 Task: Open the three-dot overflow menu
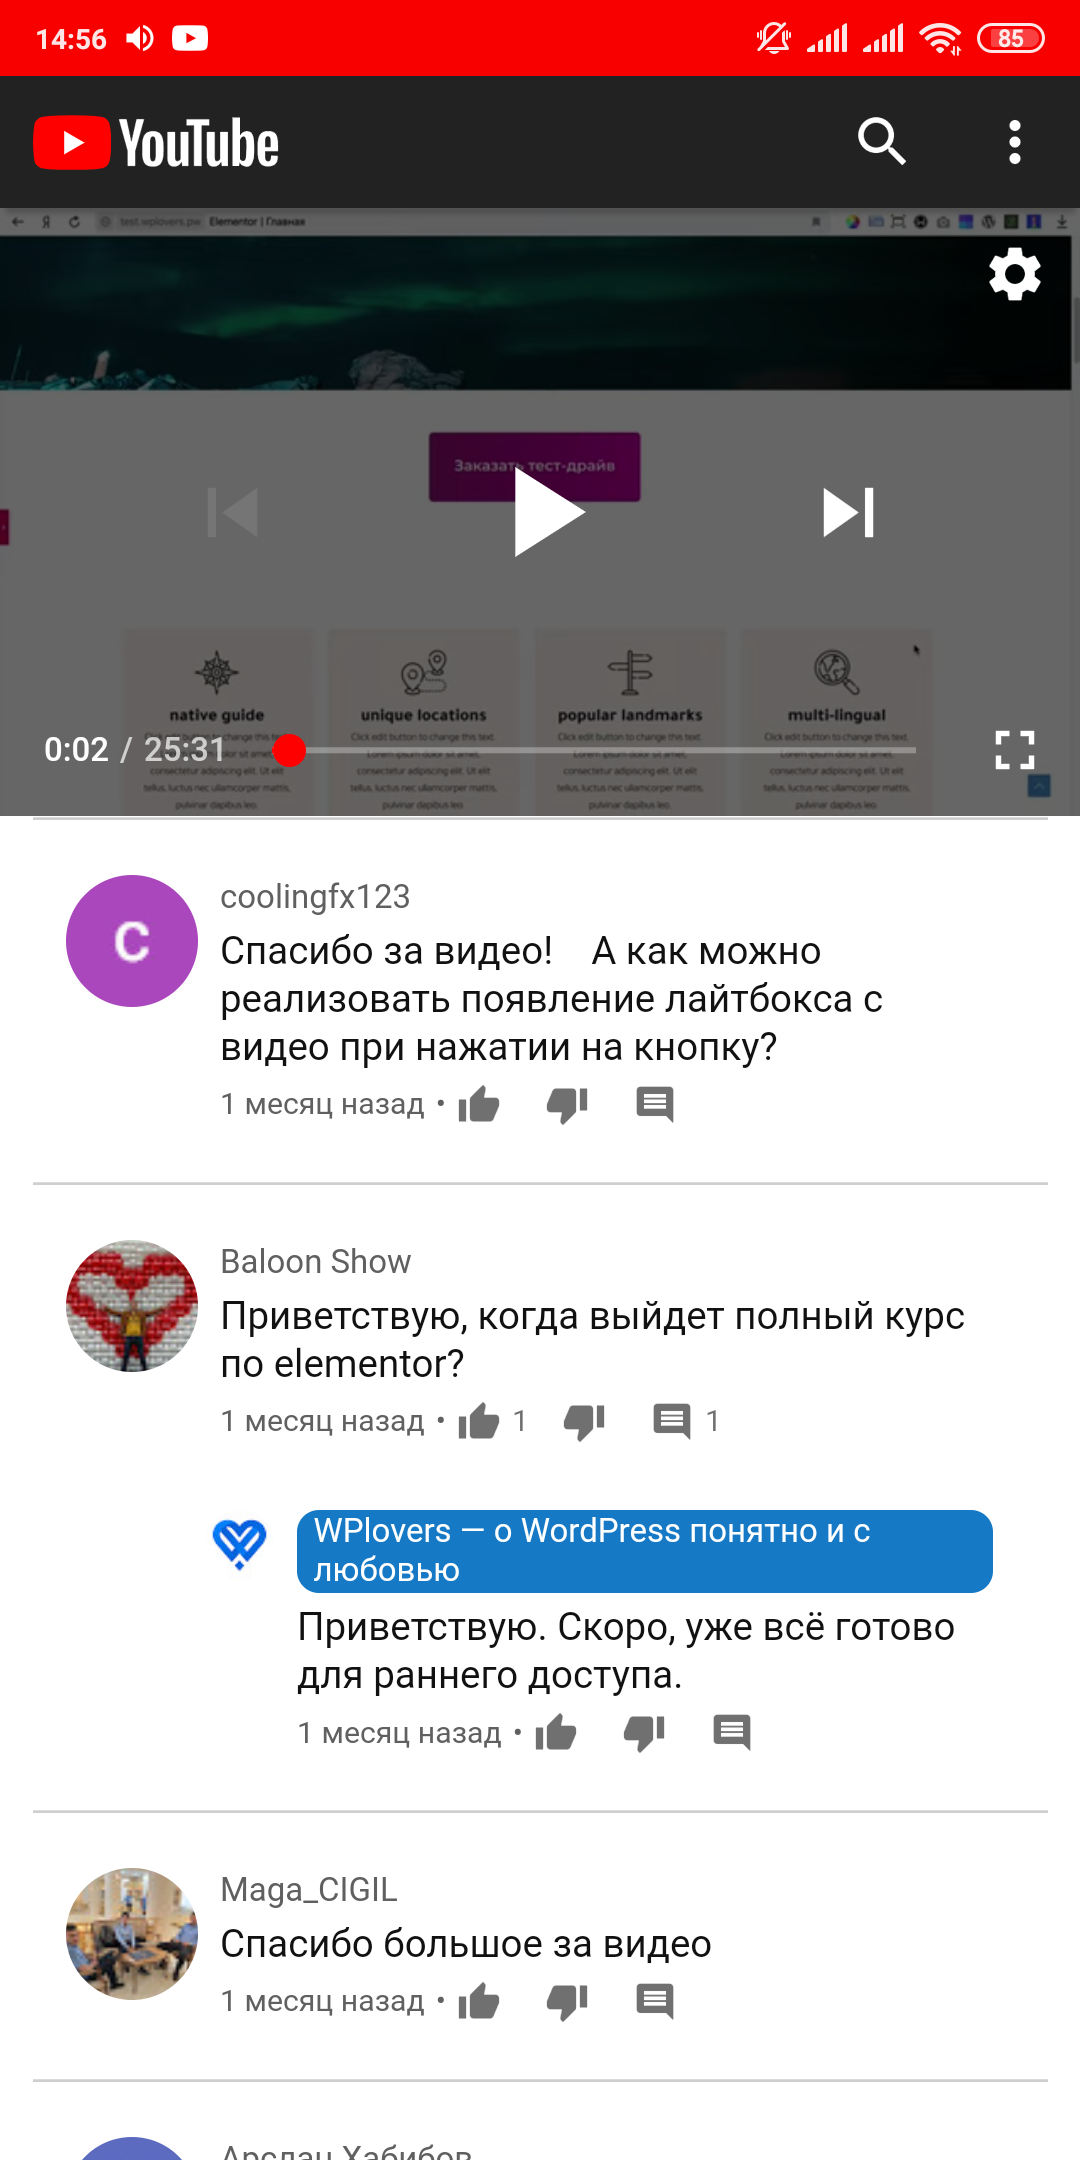coord(1015,142)
